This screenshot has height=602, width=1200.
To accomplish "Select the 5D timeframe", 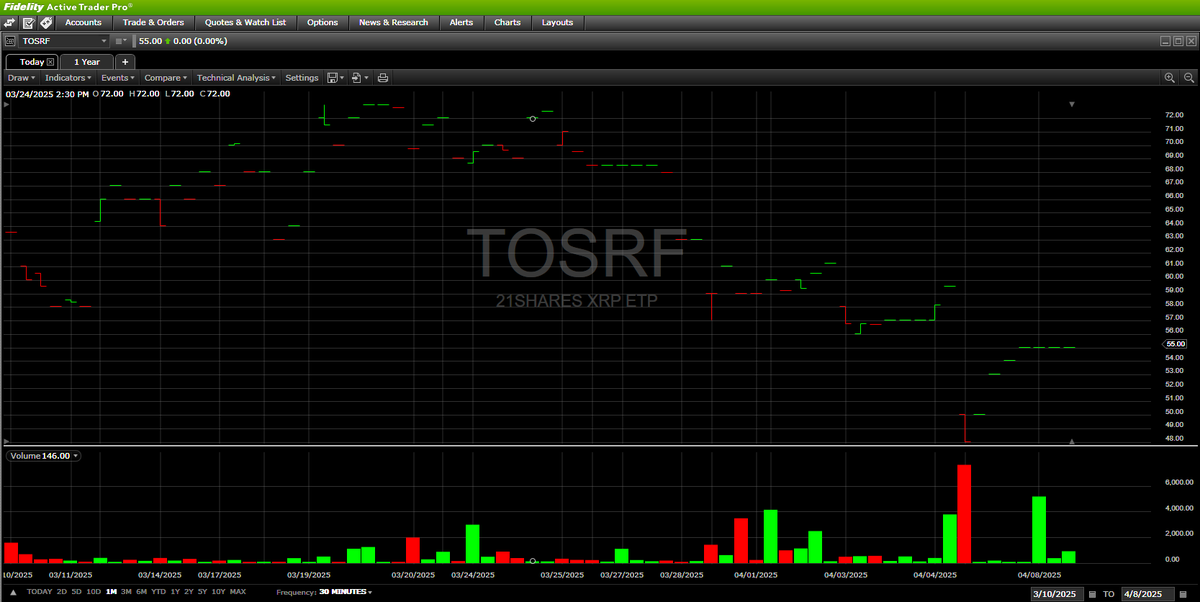I will [77, 592].
